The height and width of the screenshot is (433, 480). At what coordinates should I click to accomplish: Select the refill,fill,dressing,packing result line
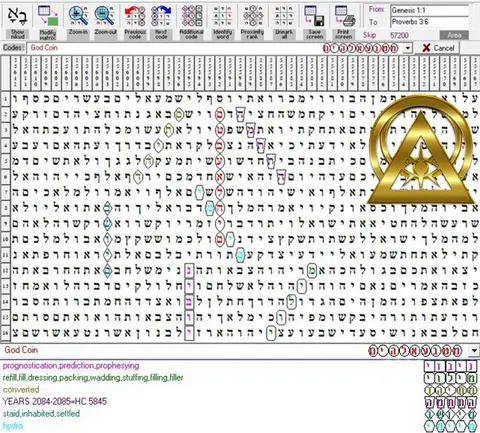[93, 378]
